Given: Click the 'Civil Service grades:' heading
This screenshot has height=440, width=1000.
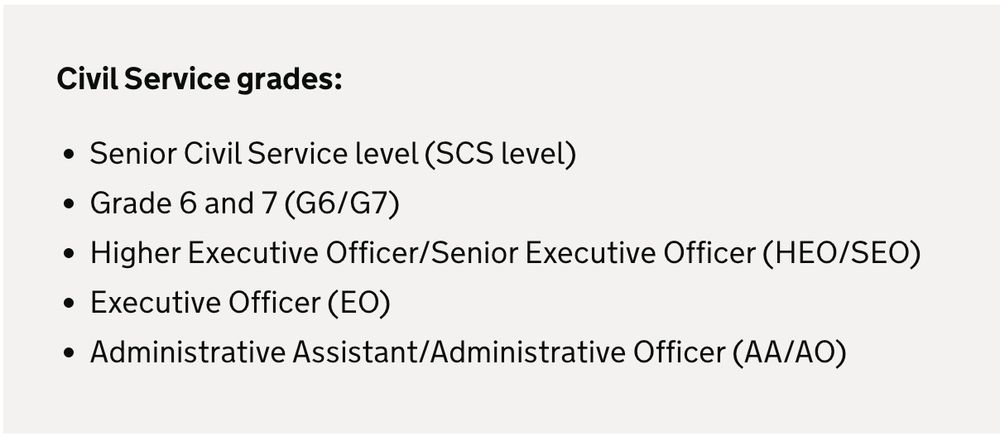Looking at the screenshot, I should pyautogui.click(x=200, y=80).
